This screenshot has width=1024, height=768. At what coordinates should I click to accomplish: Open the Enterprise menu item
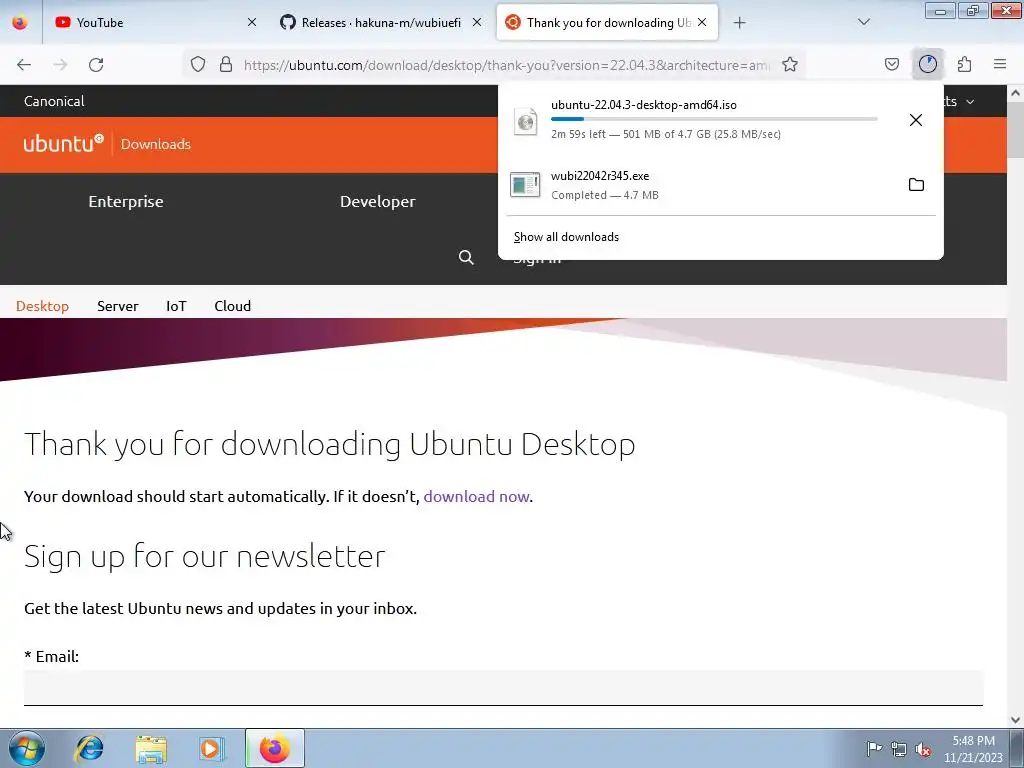[126, 202]
